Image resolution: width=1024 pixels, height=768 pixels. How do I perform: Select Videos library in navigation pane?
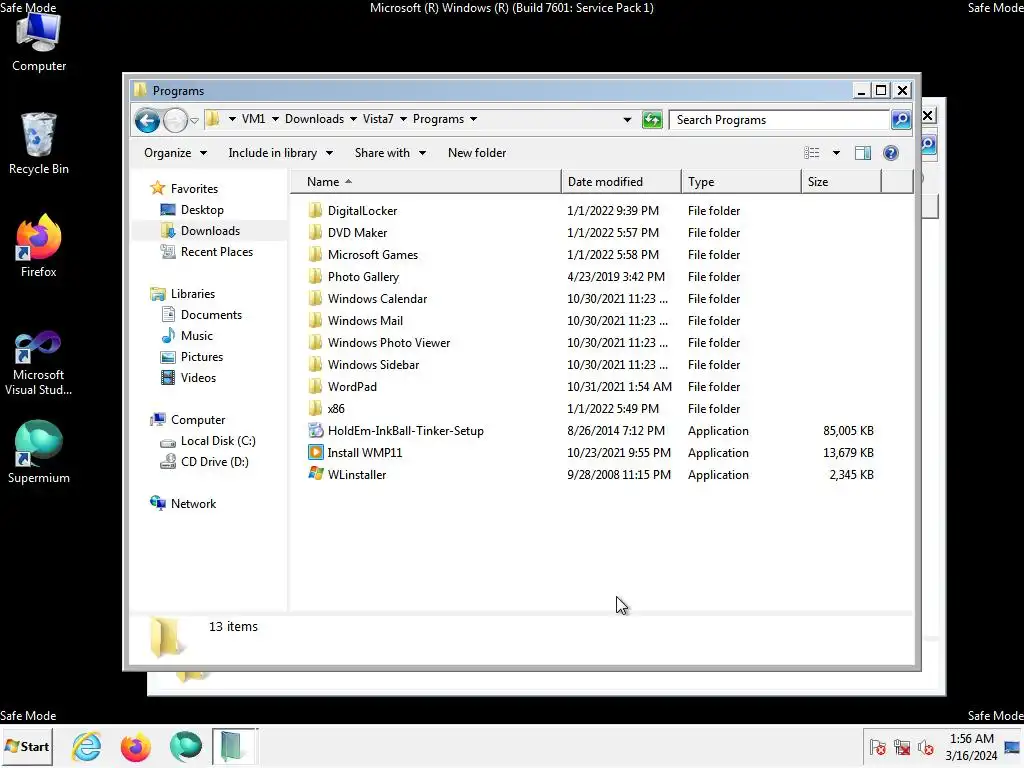(198, 377)
